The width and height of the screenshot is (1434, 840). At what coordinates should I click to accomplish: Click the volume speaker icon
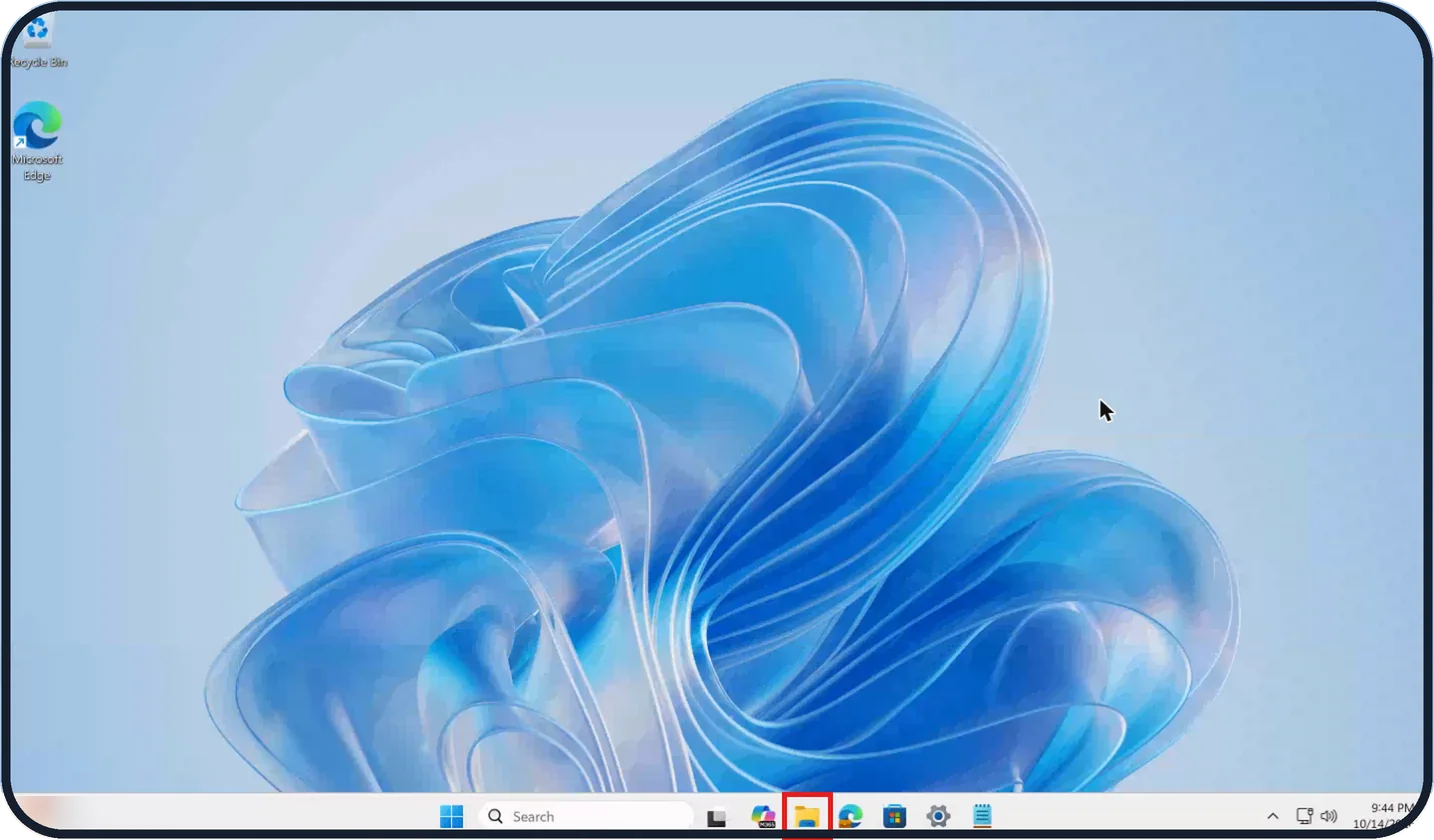tap(1329, 817)
